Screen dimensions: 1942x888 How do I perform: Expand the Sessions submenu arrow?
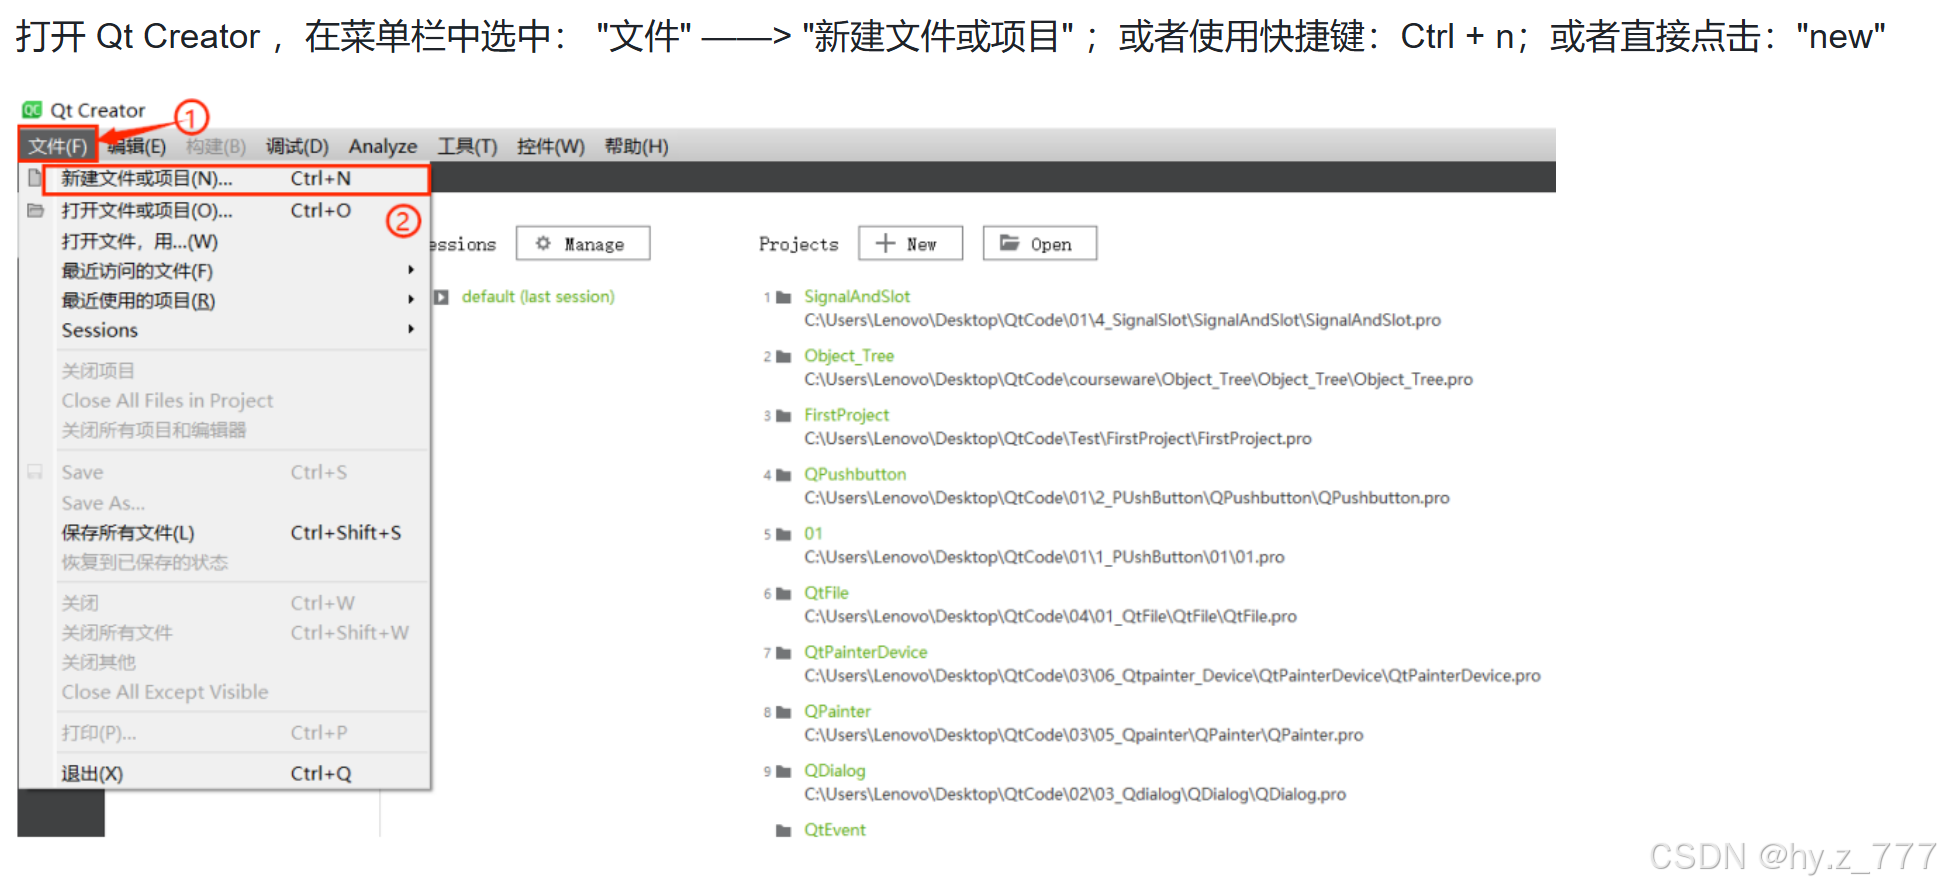click(x=411, y=329)
